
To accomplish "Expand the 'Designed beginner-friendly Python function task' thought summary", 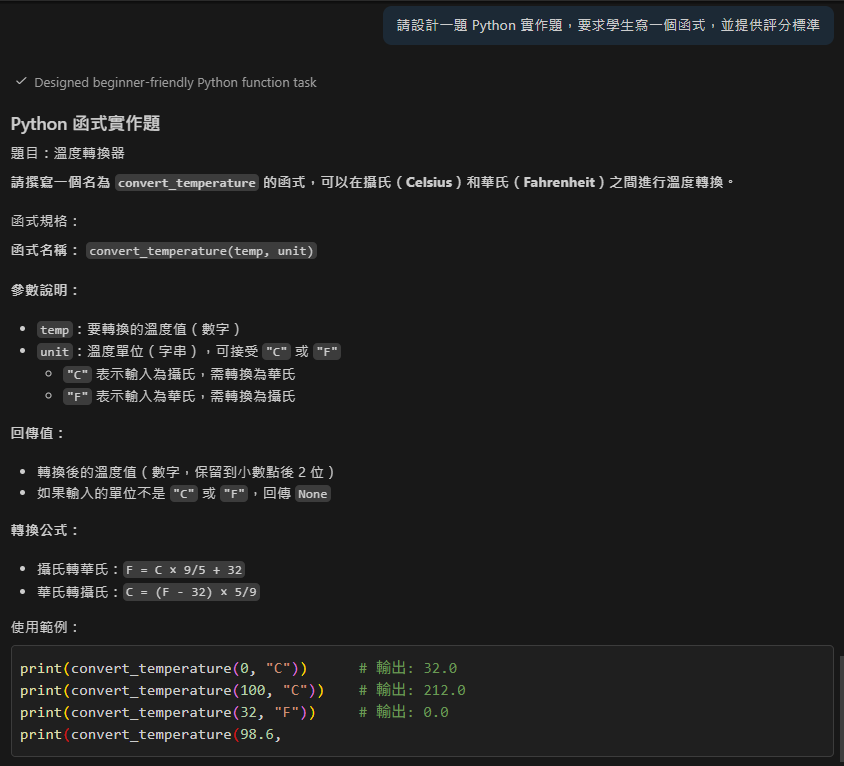I will 172,83.
